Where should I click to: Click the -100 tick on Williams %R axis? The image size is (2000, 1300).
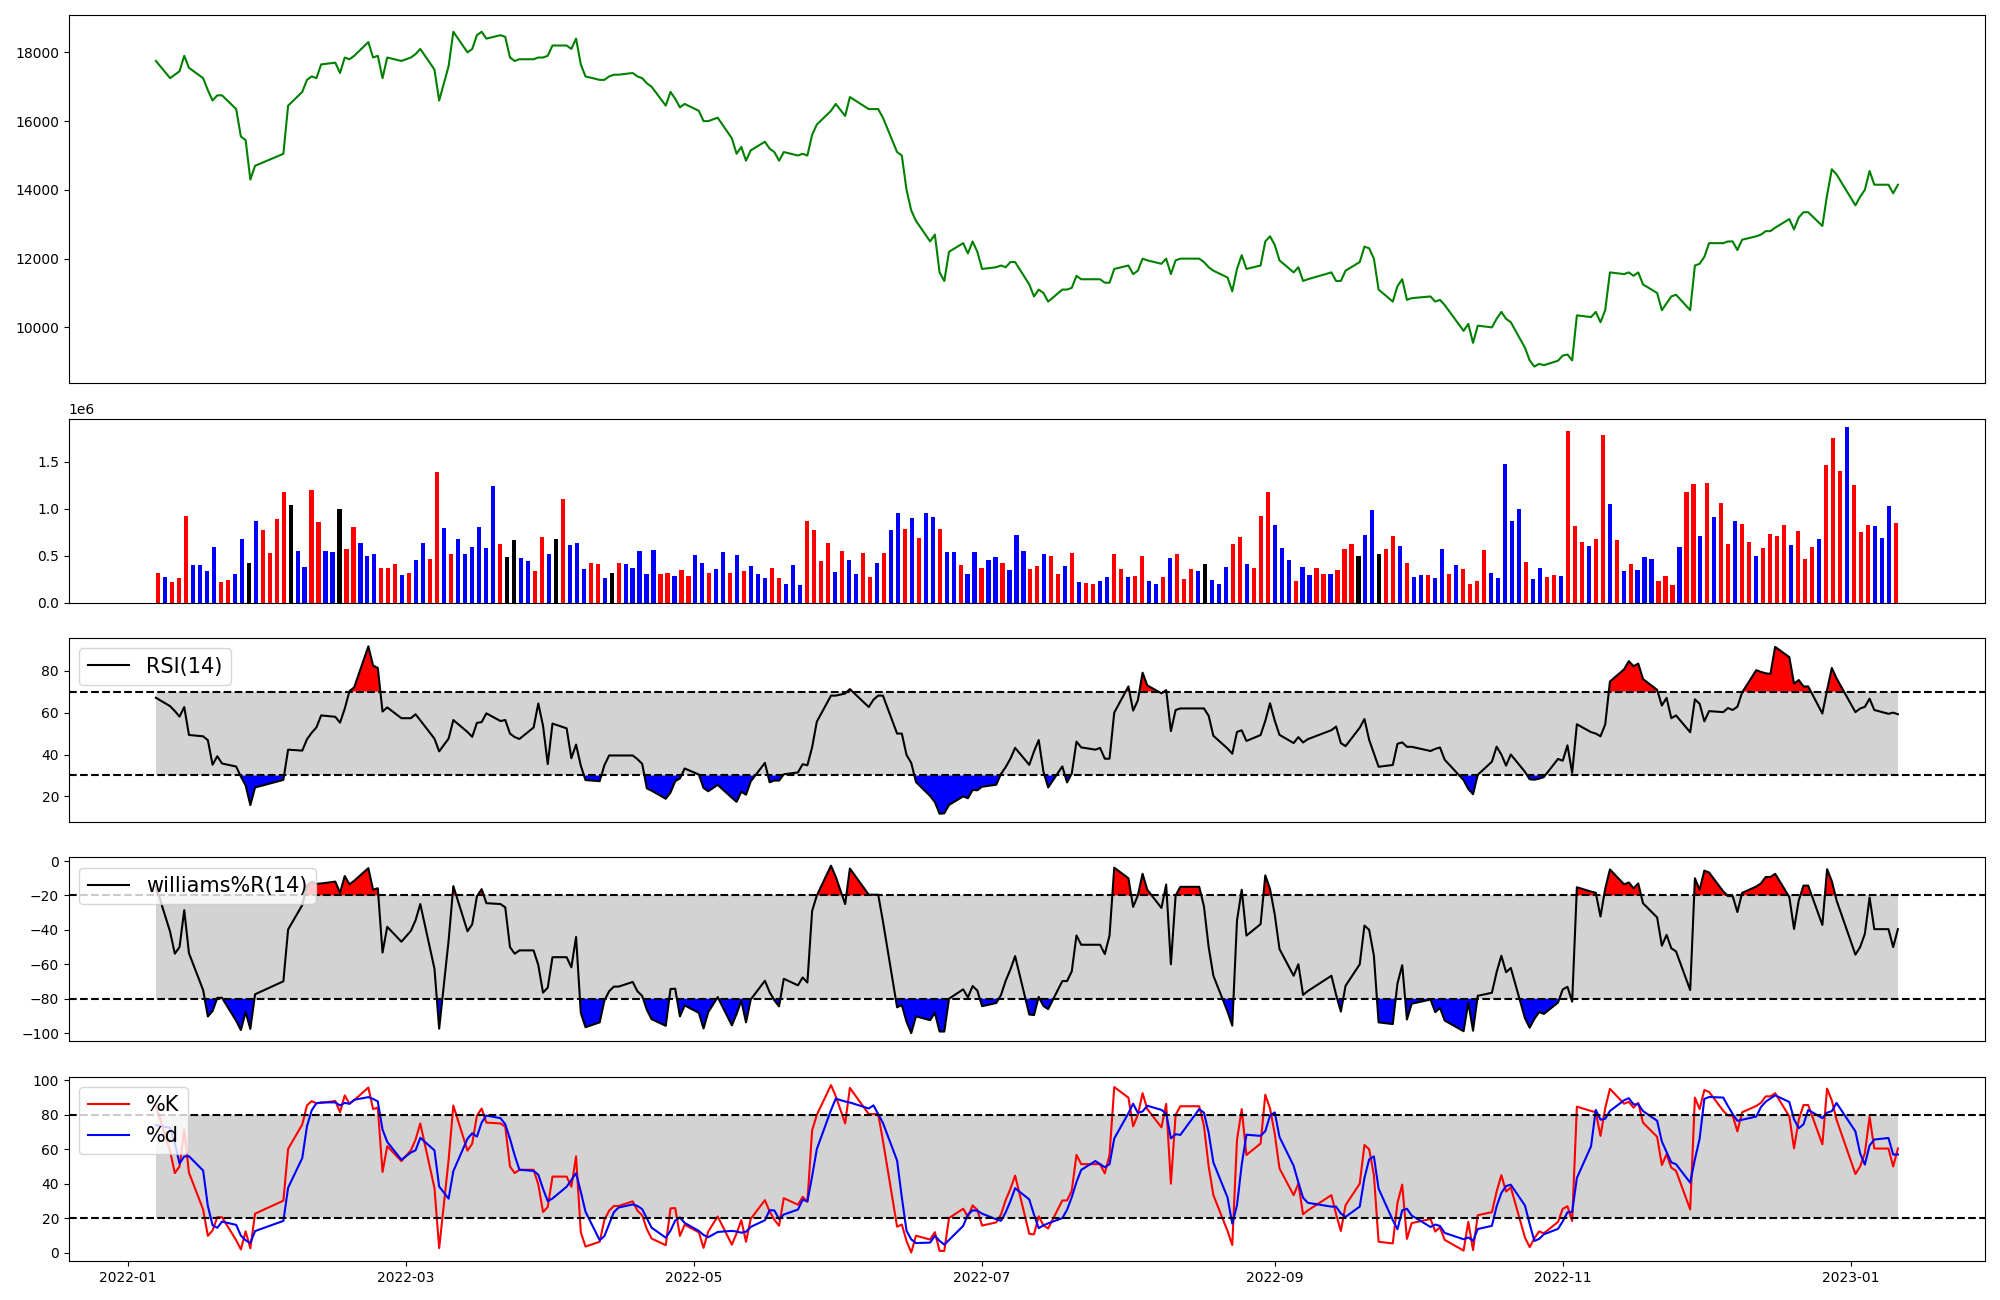pos(41,1034)
